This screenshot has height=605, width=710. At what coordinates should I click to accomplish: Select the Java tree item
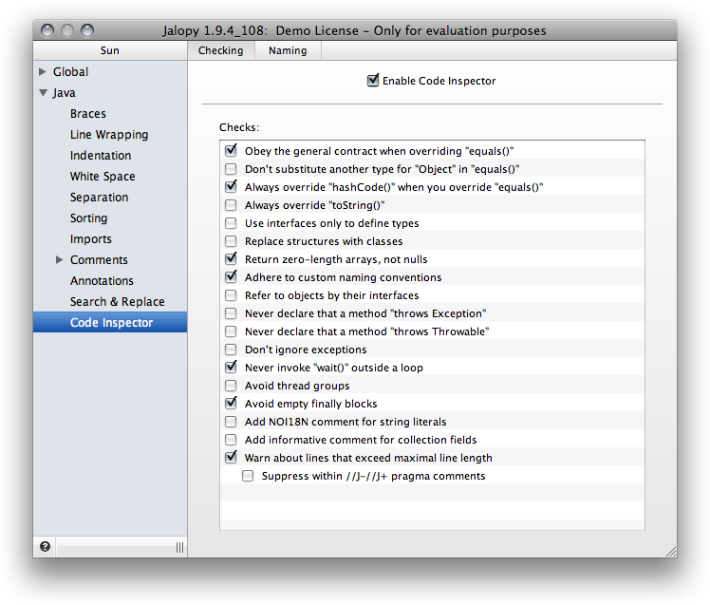click(x=64, y=93)
